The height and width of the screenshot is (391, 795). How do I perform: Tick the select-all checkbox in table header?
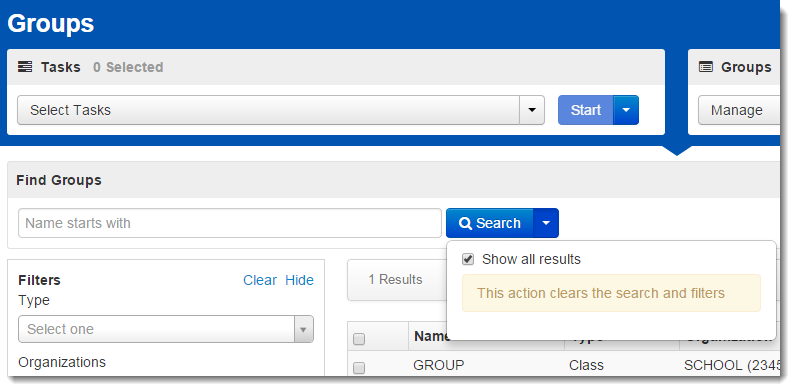359,339
